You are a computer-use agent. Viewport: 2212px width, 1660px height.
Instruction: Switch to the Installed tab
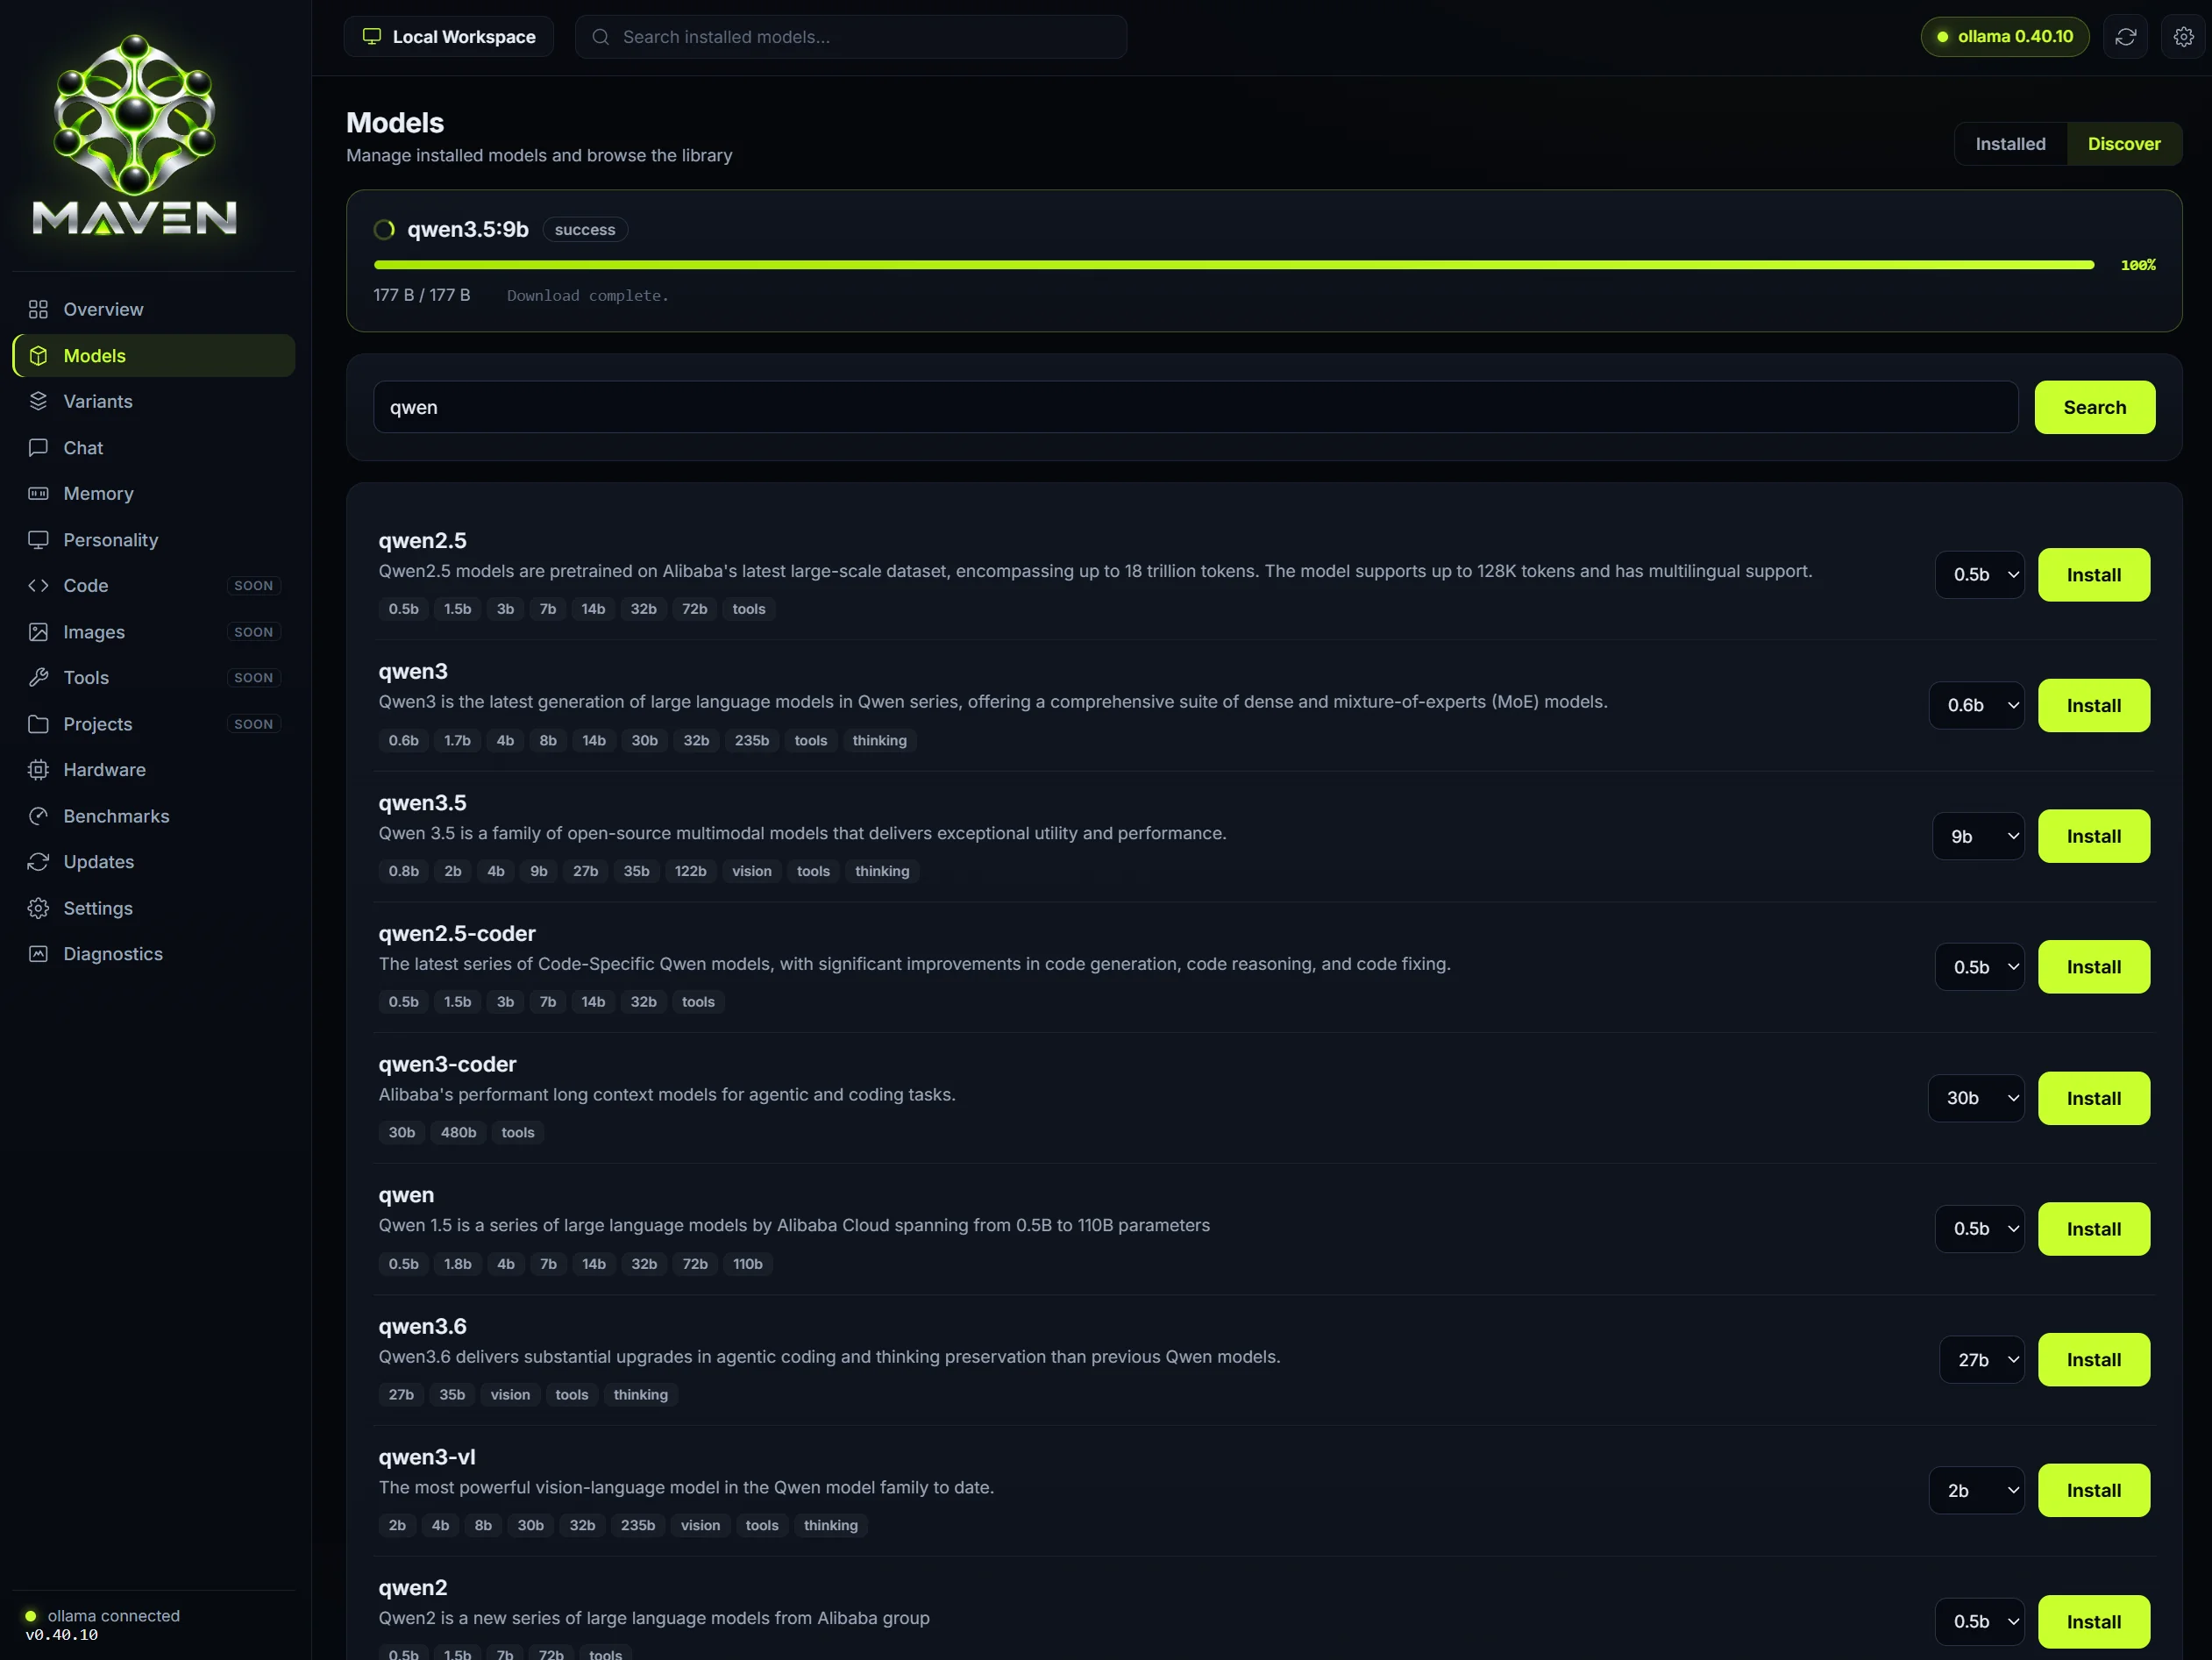(x=2010, y=144)
